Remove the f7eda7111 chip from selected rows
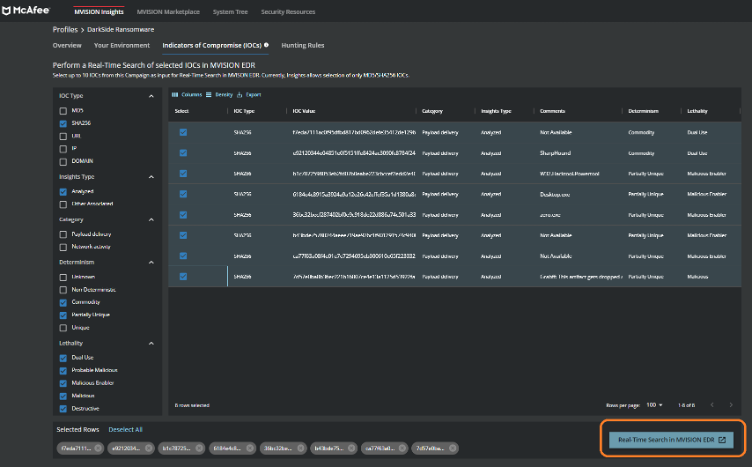The height and width of the screenshot is (470, 755). (x=98, y=449)
